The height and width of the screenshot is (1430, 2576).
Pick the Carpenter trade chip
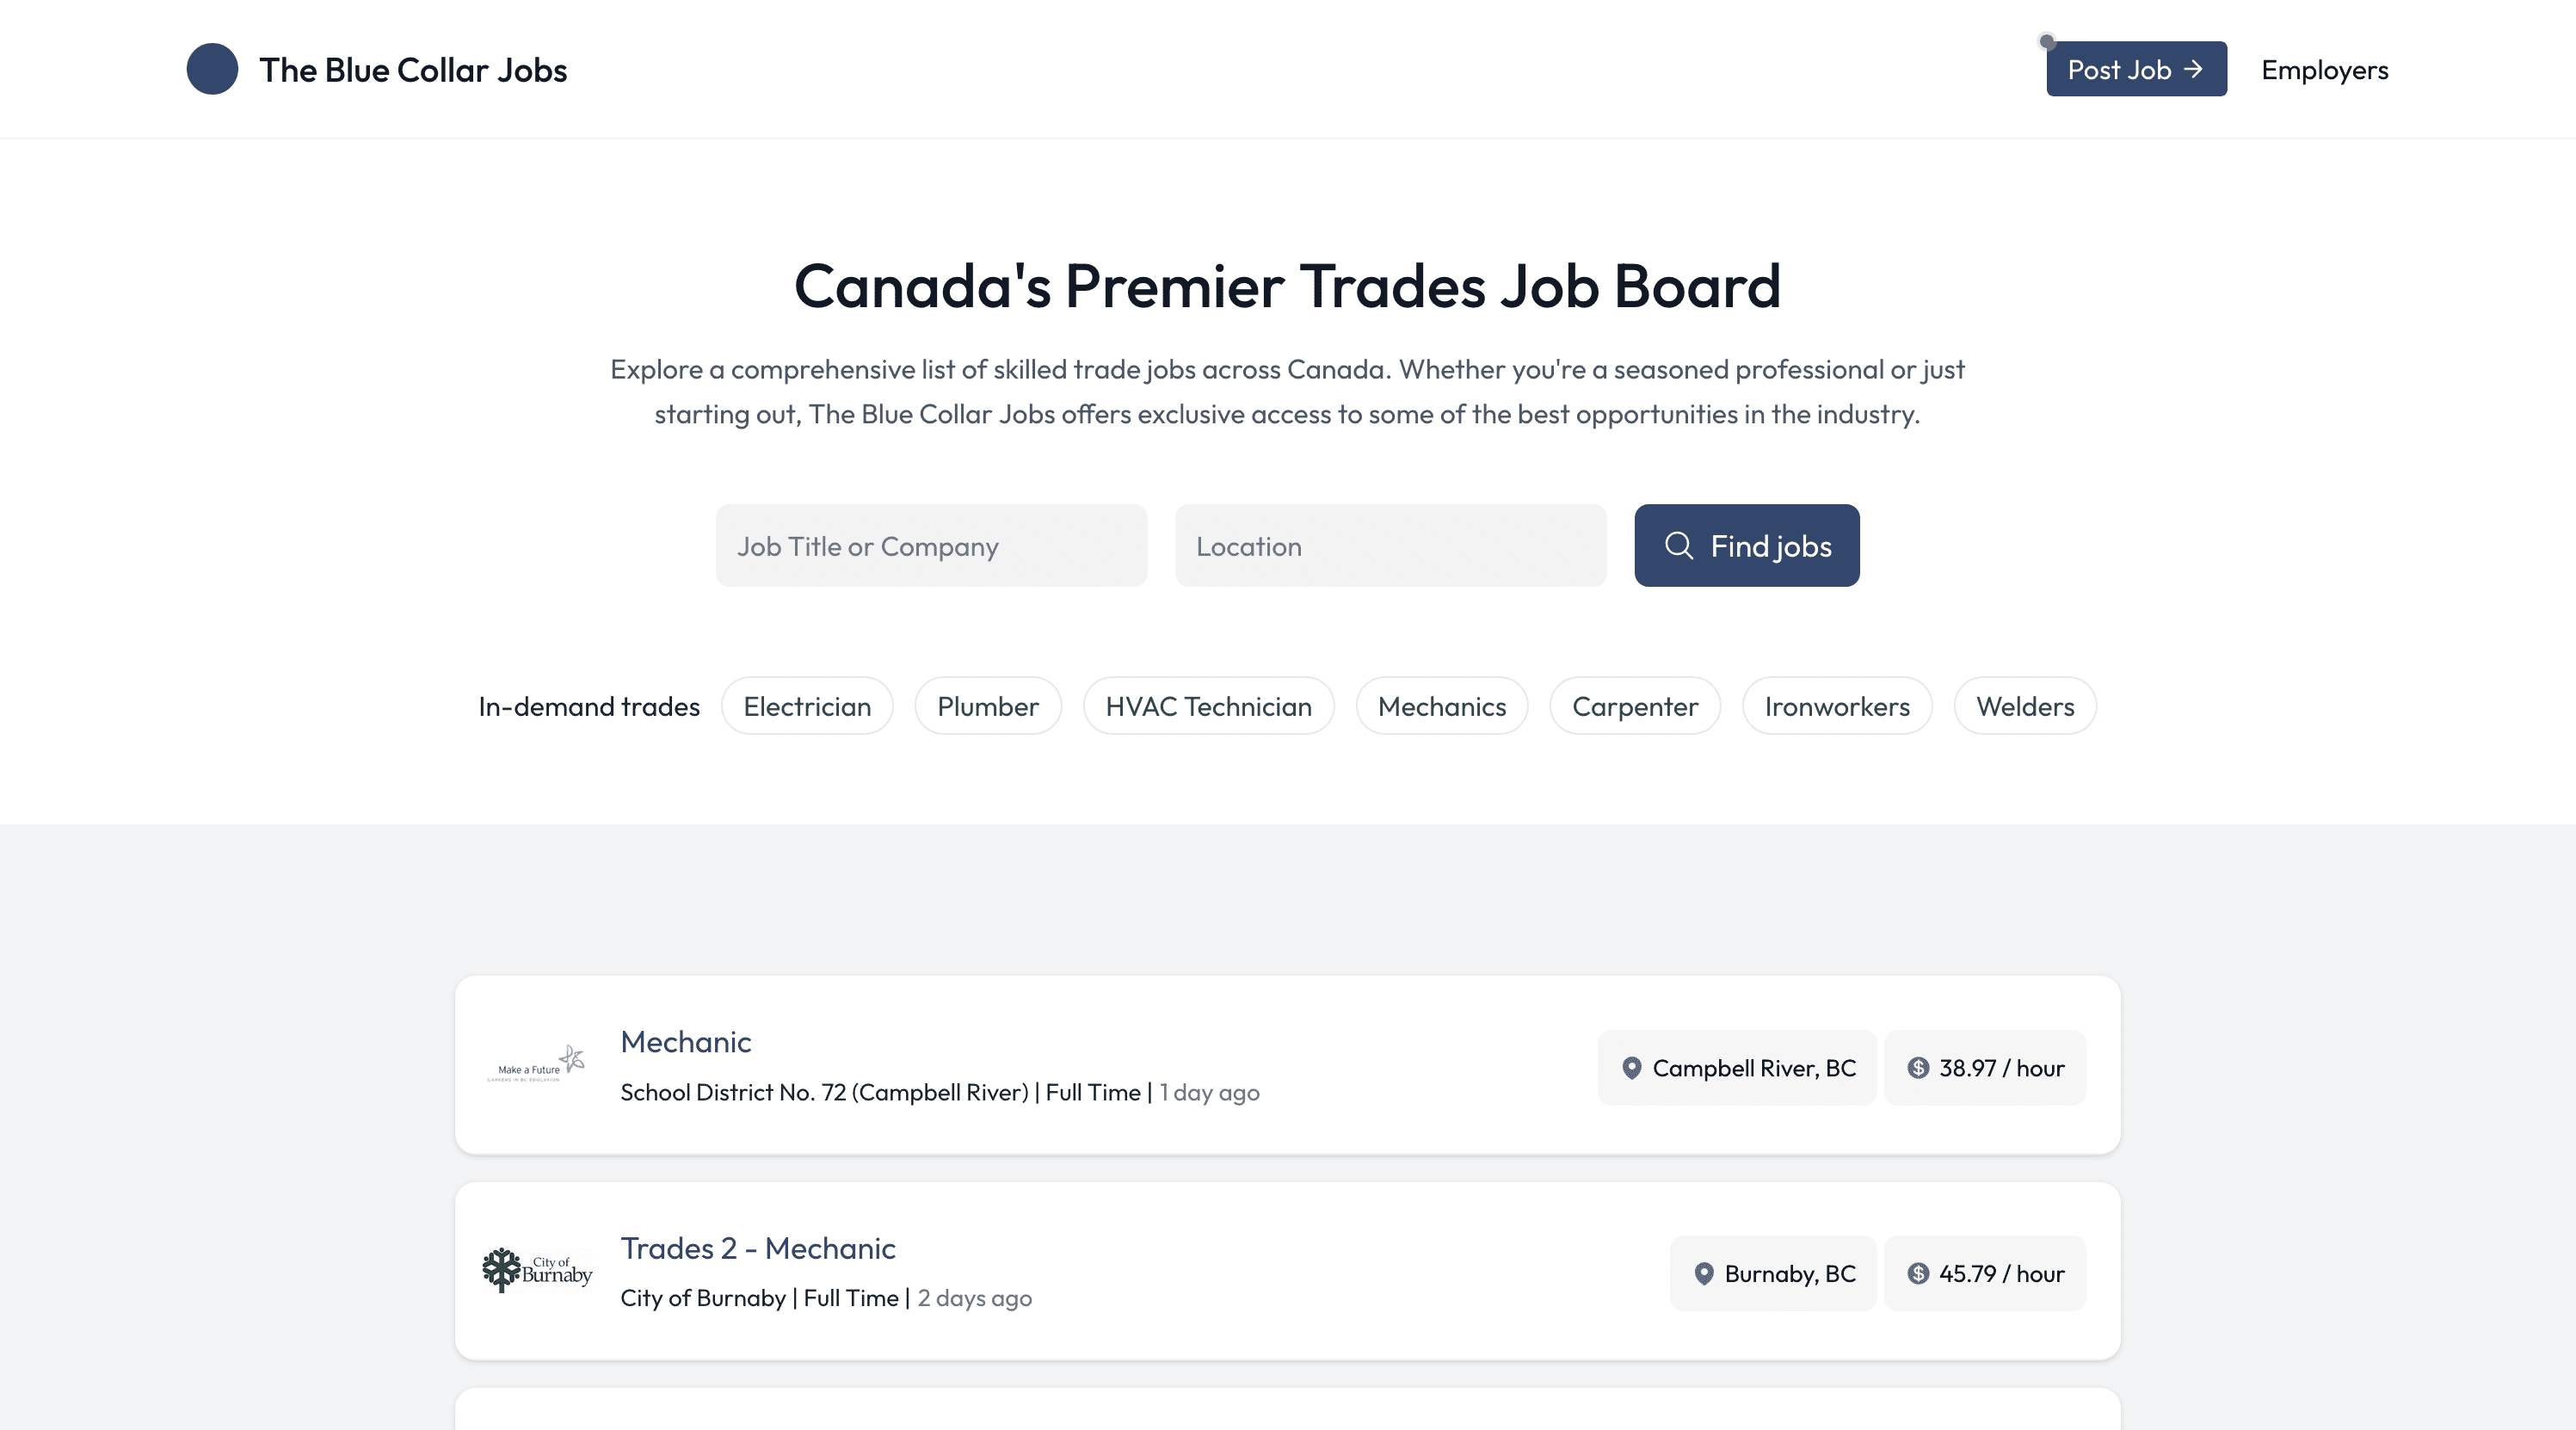pyautogui.click(x=1635, y=706)
